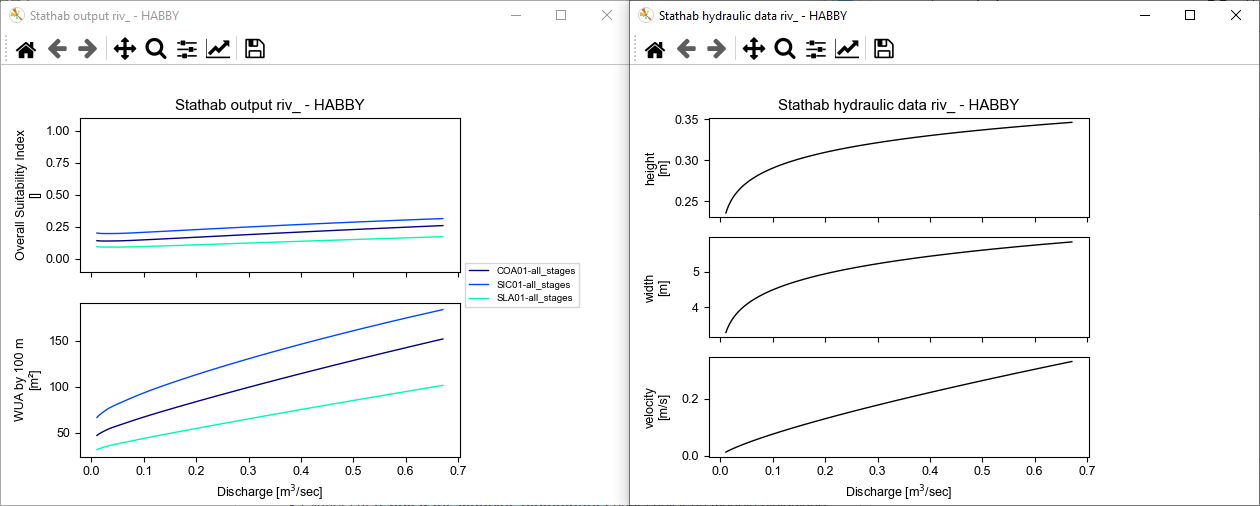1260x506 pixels.
Task: Activate Pan tool in Stathab output window
Action: pos(125,49)
